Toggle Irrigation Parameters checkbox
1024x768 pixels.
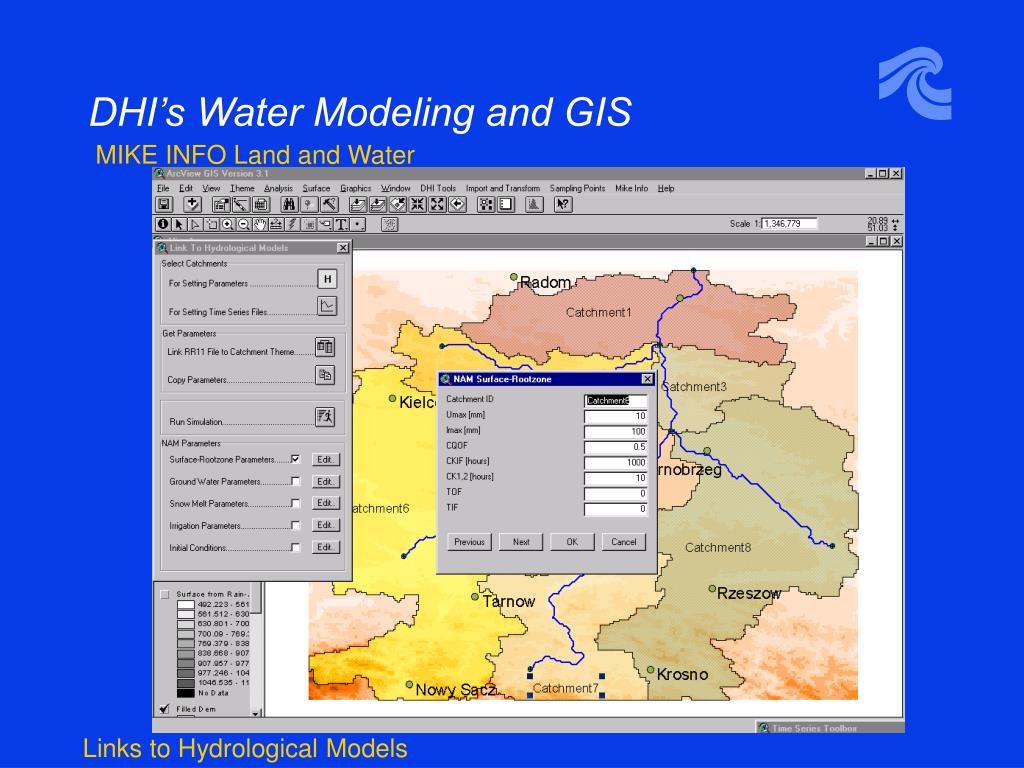point(295,525)
